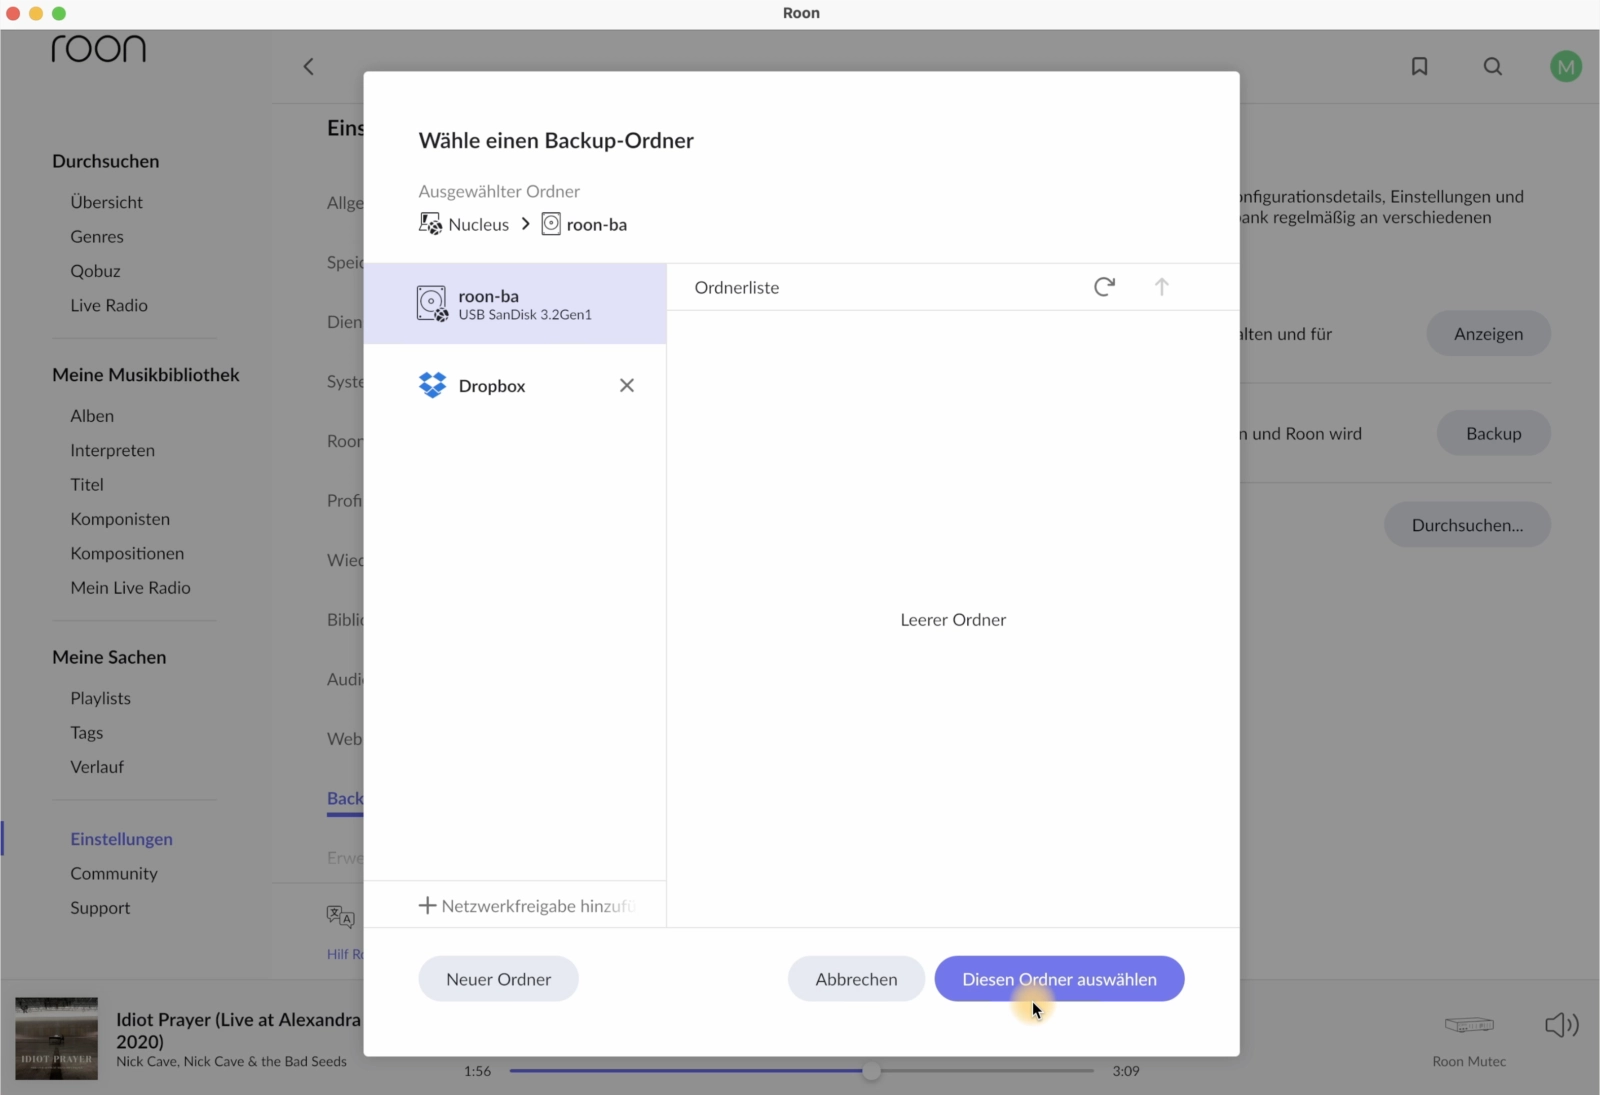Select the roon-ba USB SanDisk drive
The image size is (1600, 1095).
point(515,304)
